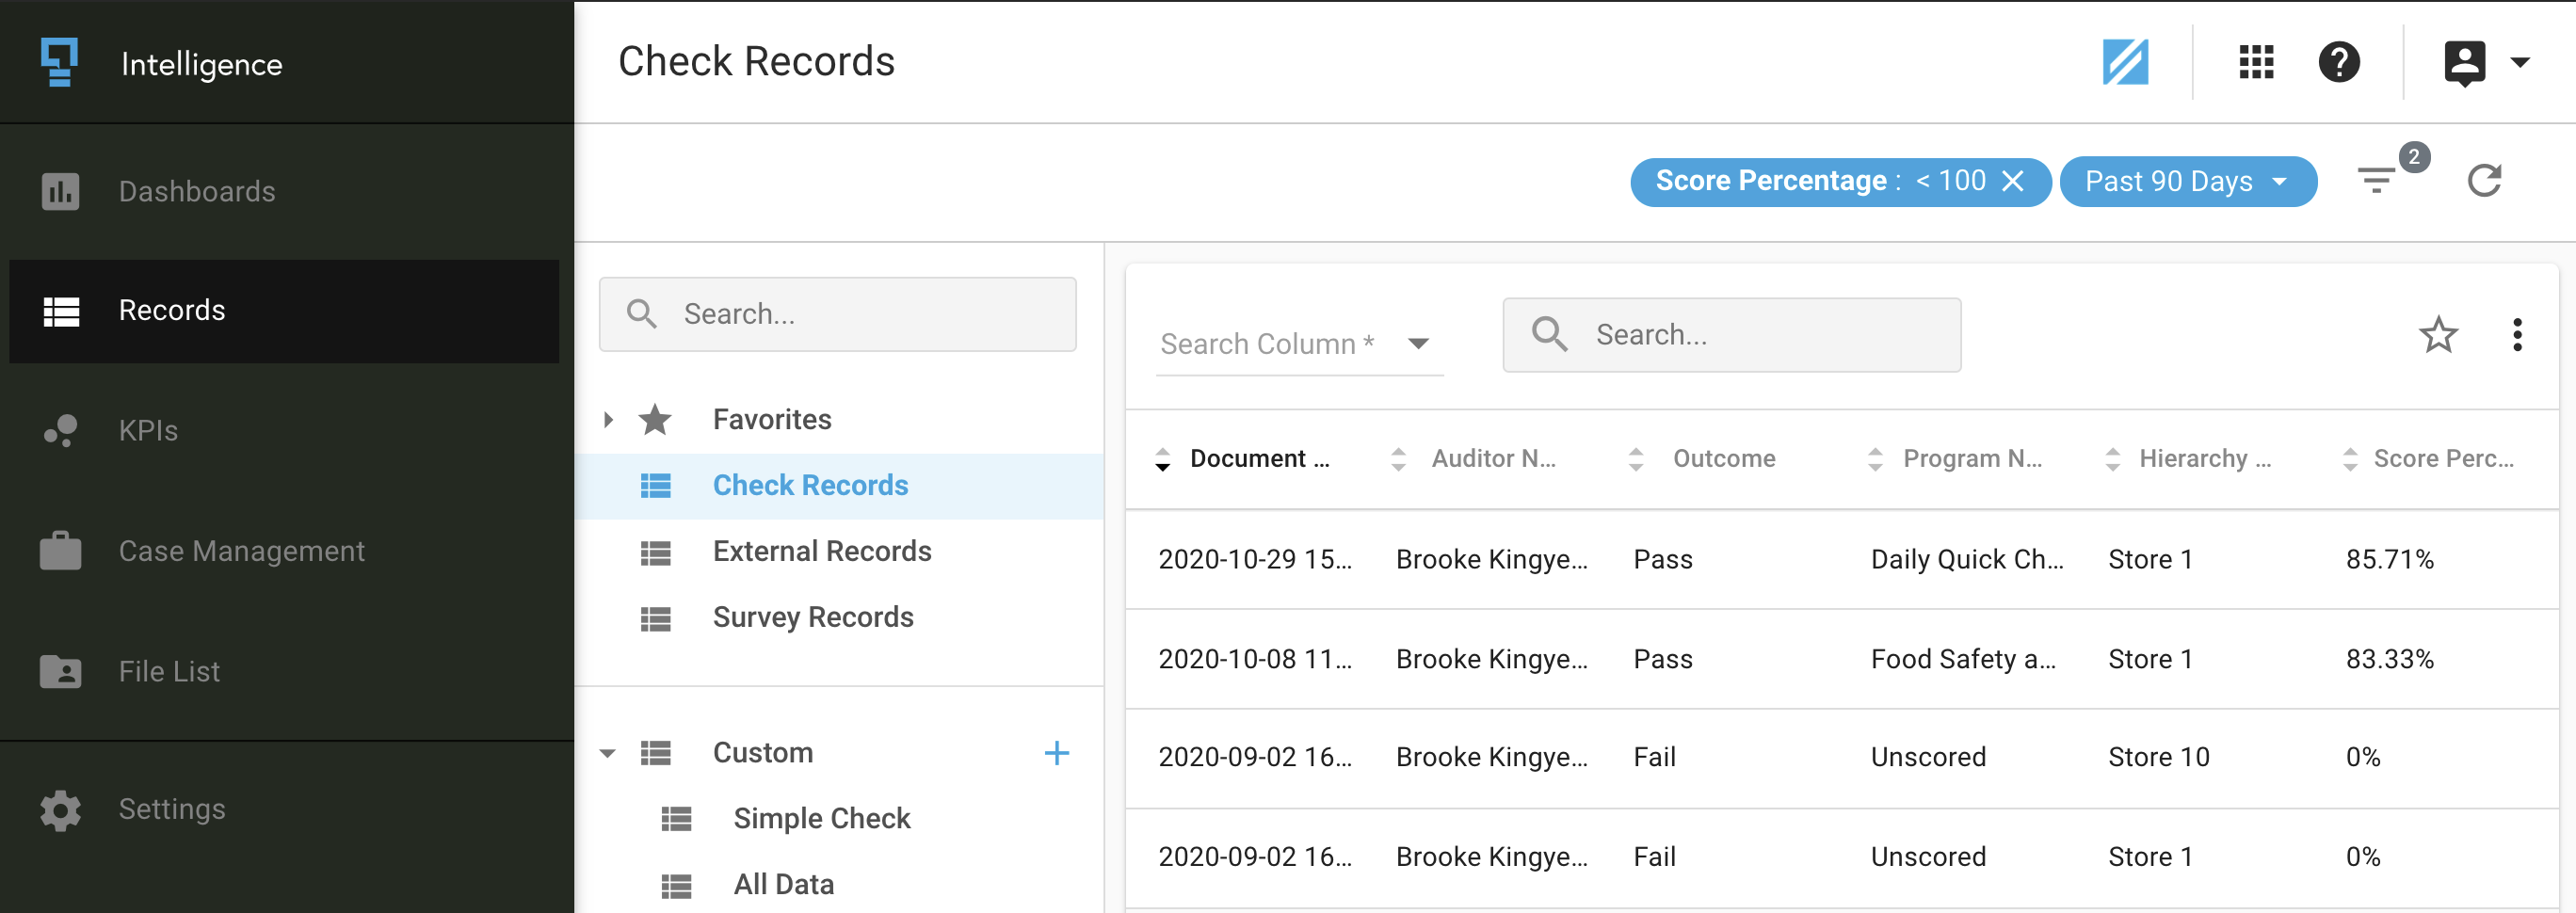Click the Simple Check list icon
The height and width of the screenshot is (913, 2576).
point(676,820)
